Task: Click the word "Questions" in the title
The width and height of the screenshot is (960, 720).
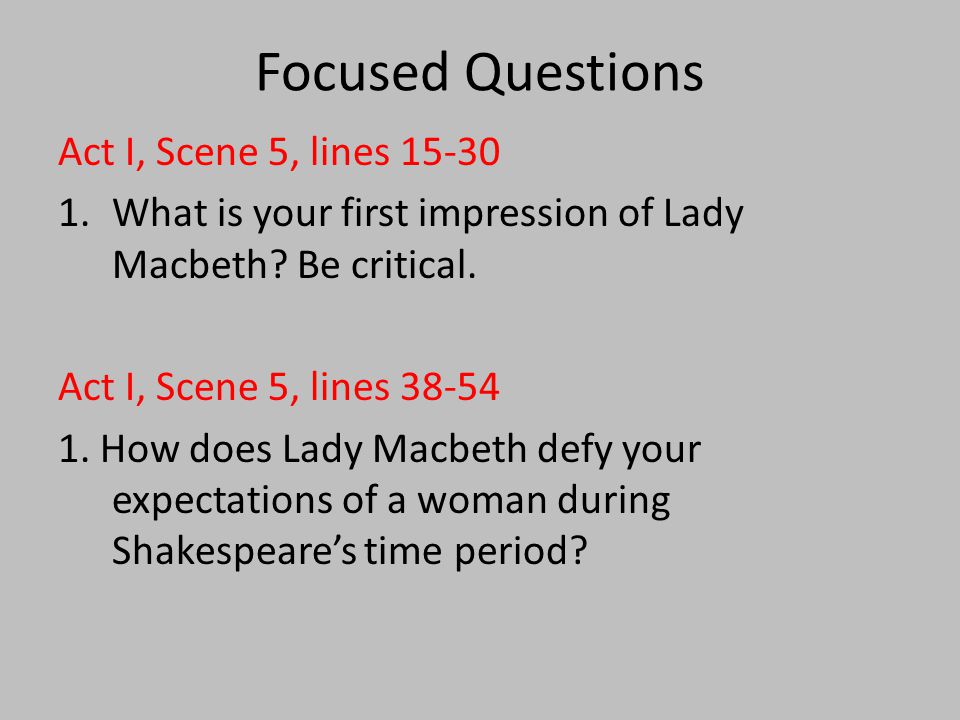Action: coord(584,75)
